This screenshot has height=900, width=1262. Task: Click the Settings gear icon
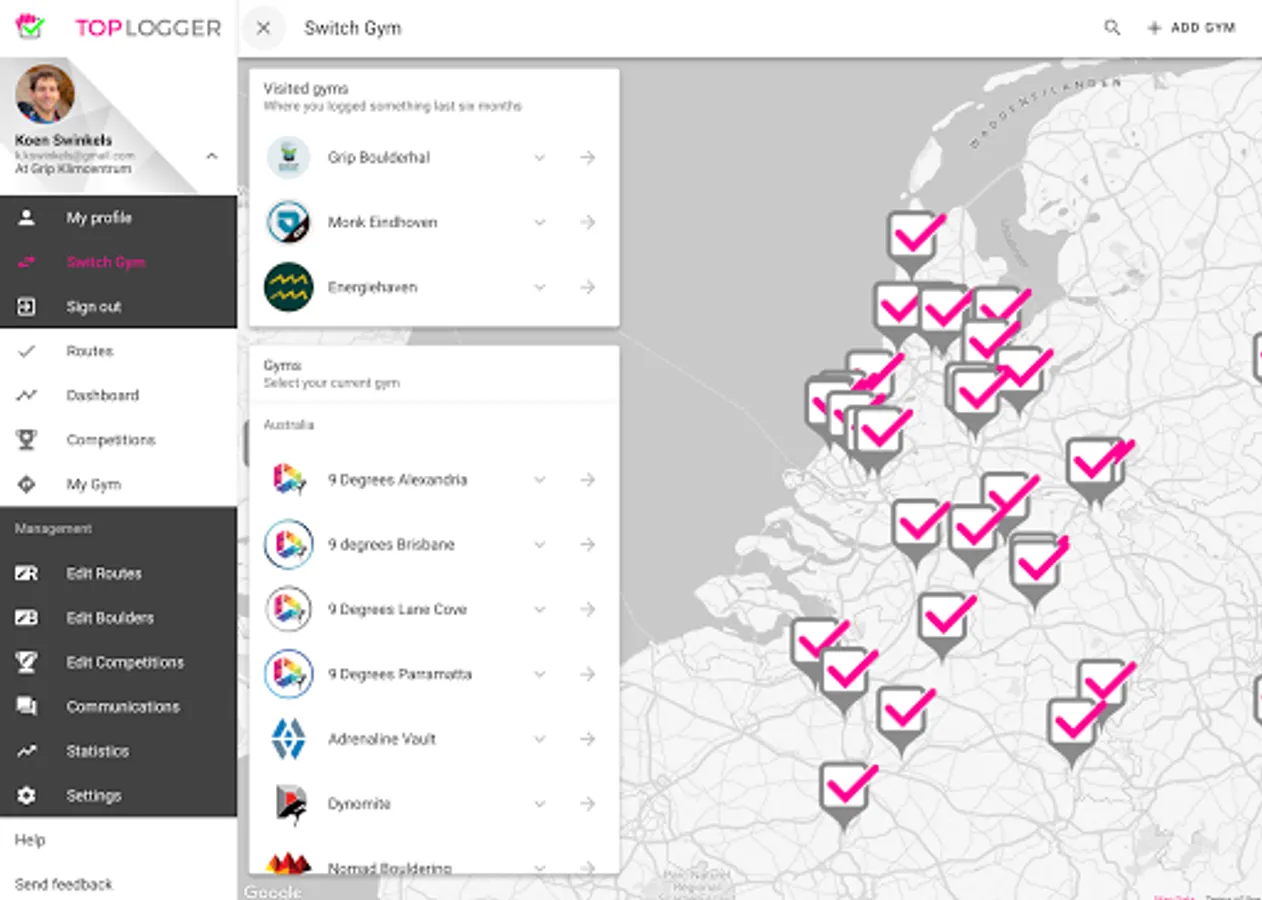coord(27,795)
